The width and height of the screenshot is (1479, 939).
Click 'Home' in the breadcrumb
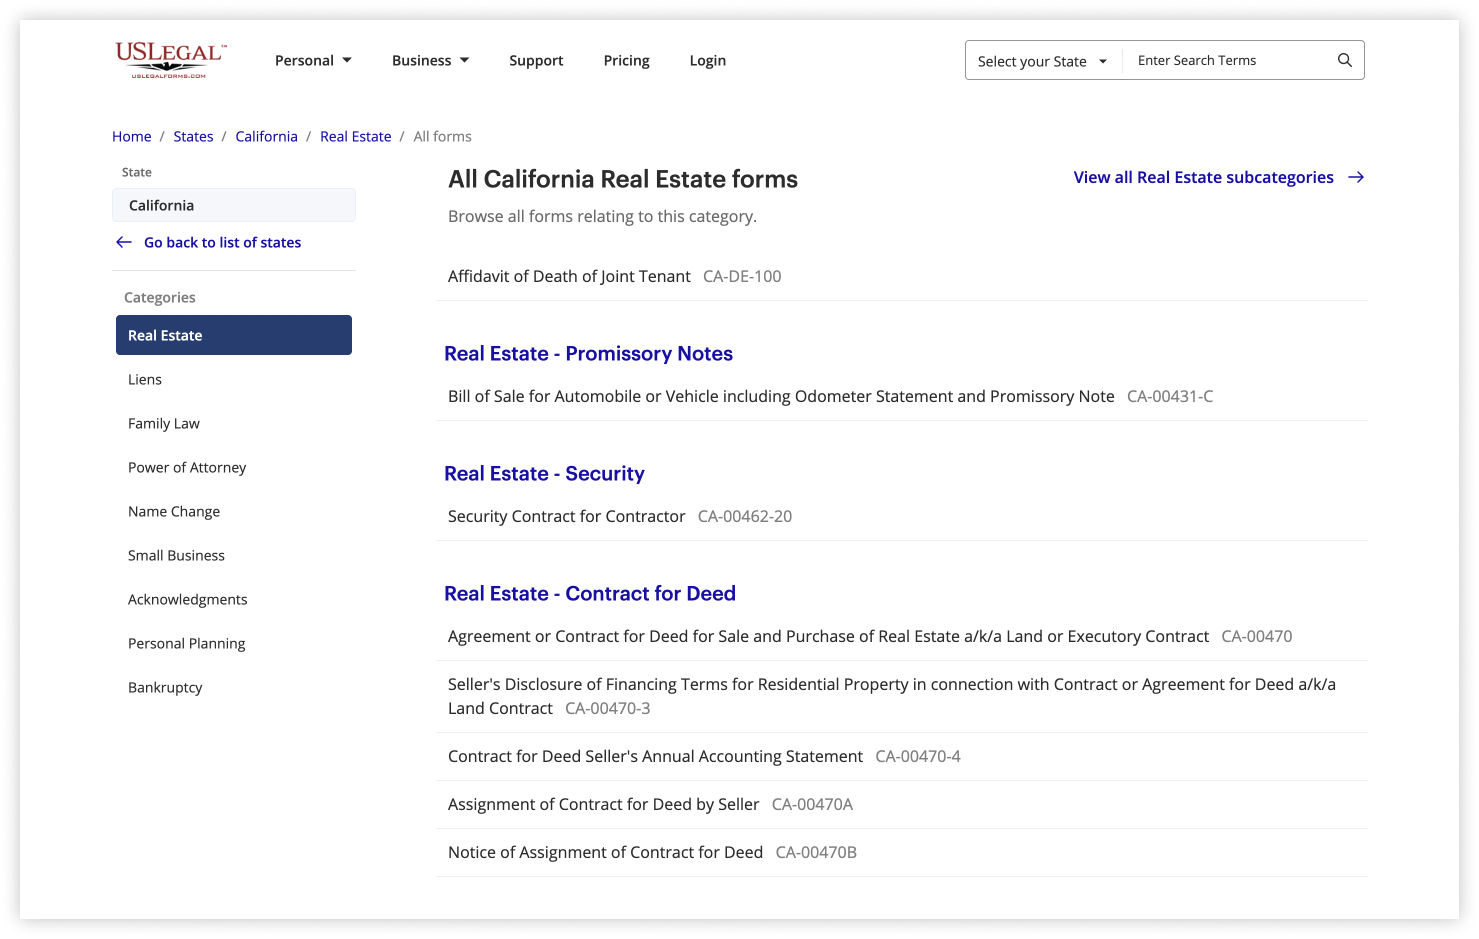click(131, 136)
